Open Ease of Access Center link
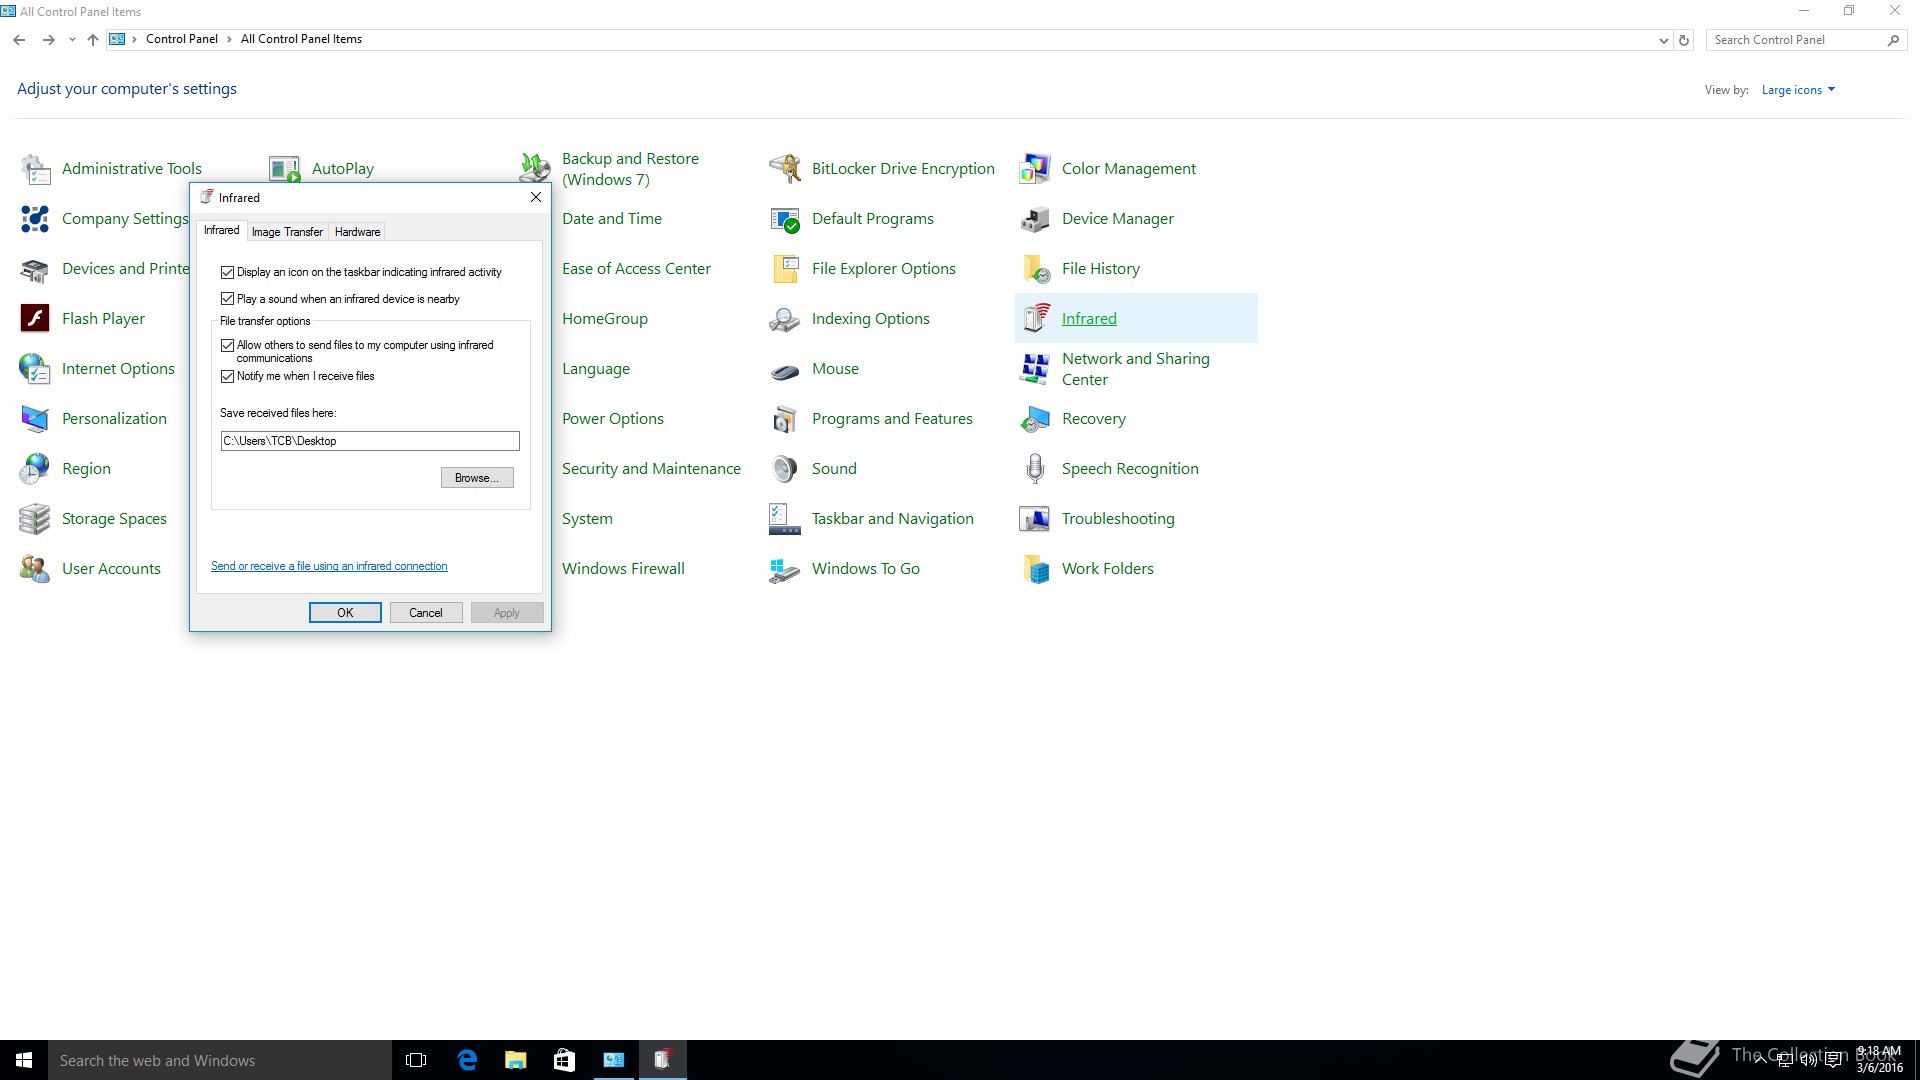1920x1080 pixels. tap(636, 269)
